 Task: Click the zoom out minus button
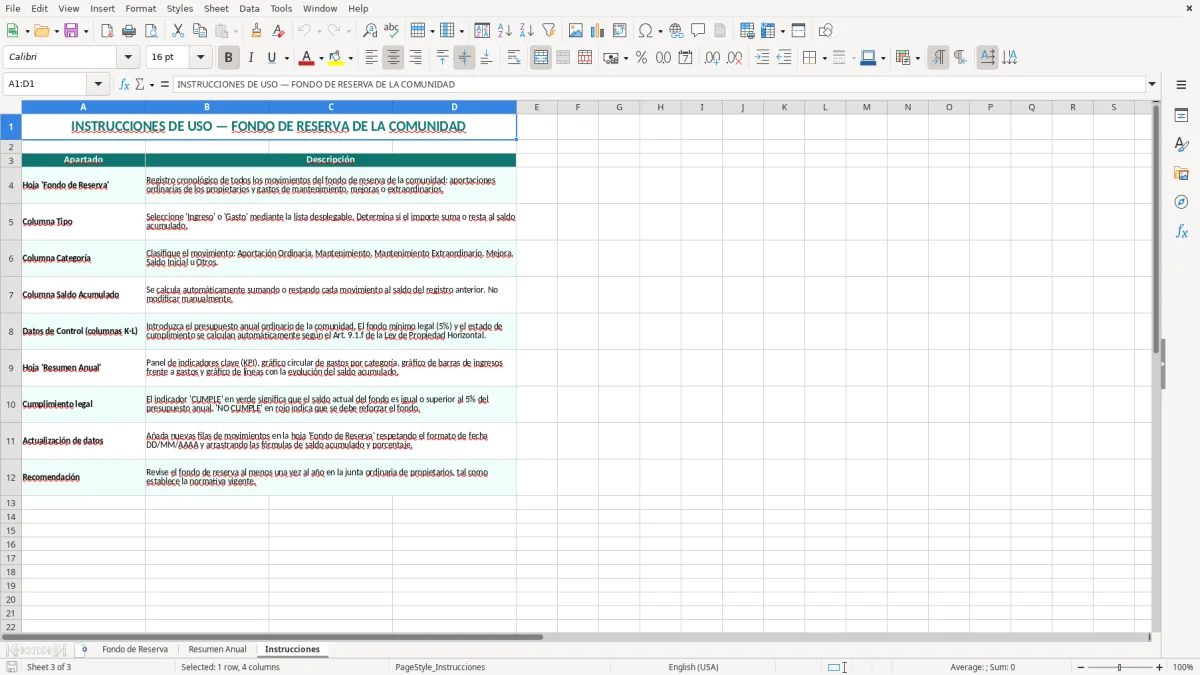click(1080, 667)
